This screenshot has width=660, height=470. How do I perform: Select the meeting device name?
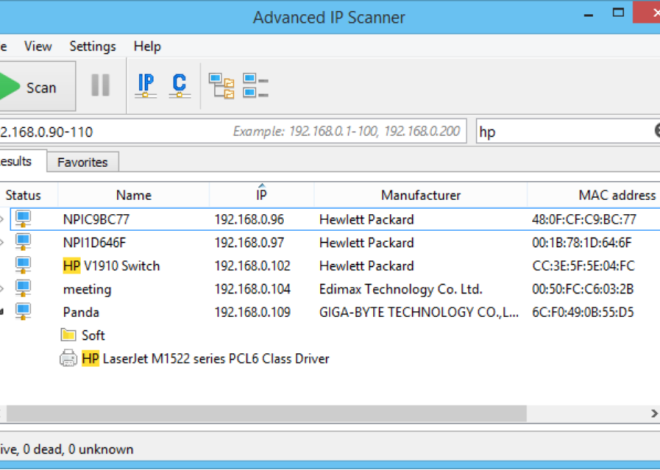(x=87, y=289)
